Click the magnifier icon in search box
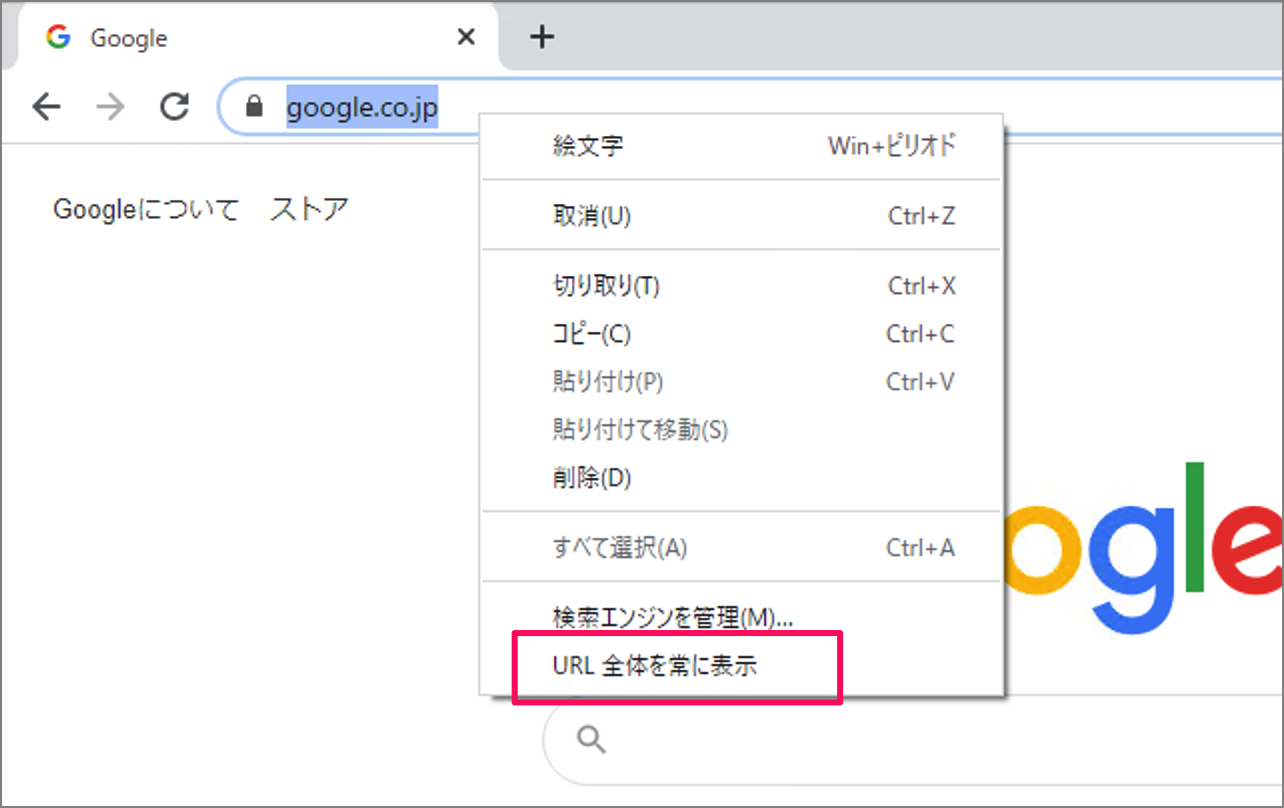This screenshot has height=808, width=1284. pyautogui.click(x=592, y=740)
